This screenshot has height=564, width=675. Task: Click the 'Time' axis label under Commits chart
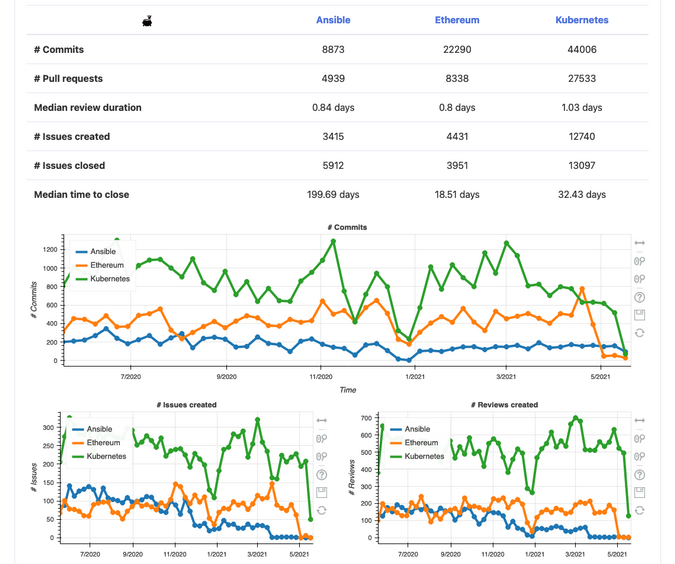tap(348, 390)
